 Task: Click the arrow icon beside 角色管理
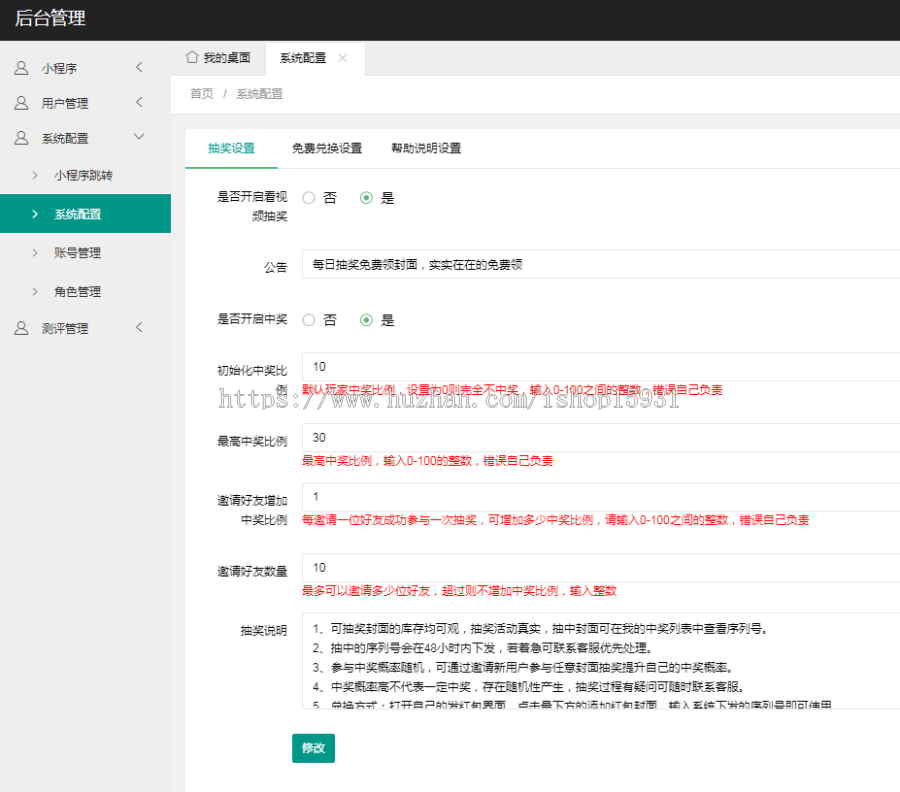(35, 292)
